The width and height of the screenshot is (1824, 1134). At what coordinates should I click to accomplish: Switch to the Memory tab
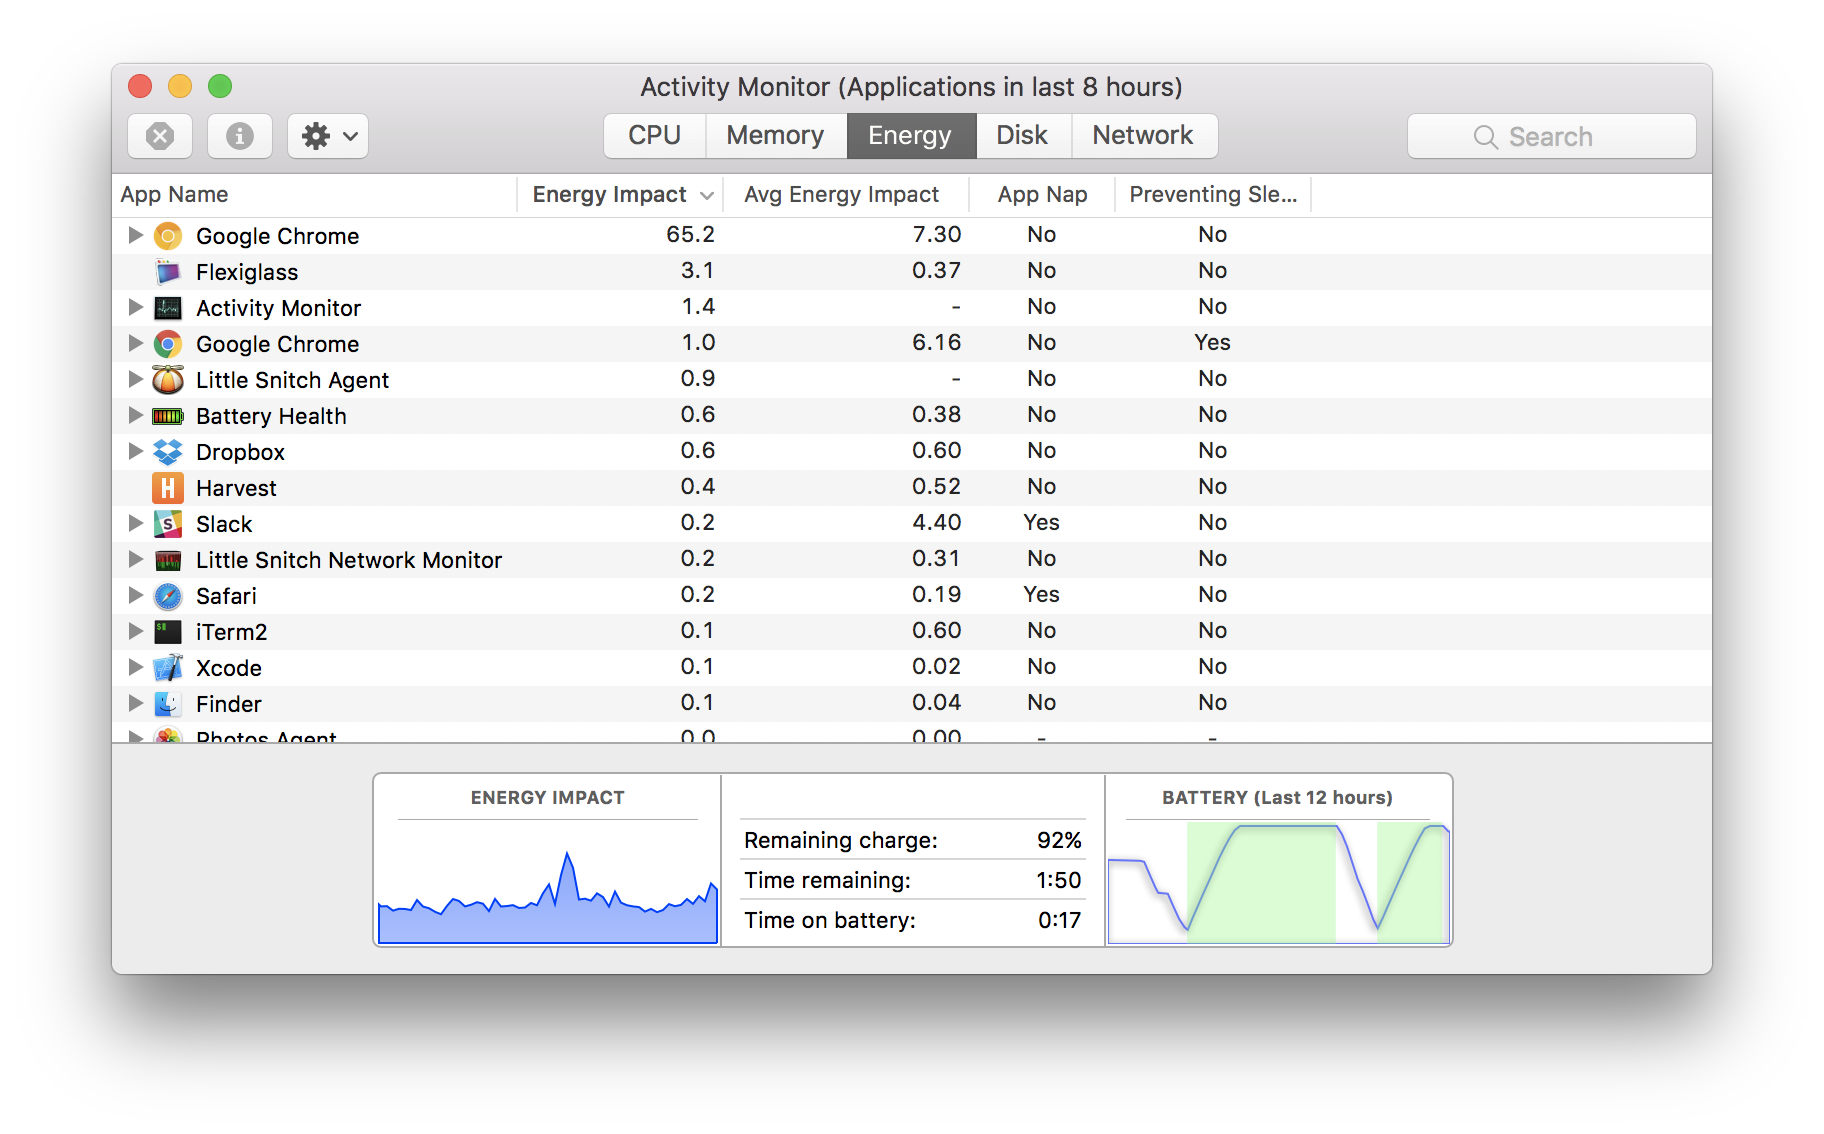coord(776,135)
